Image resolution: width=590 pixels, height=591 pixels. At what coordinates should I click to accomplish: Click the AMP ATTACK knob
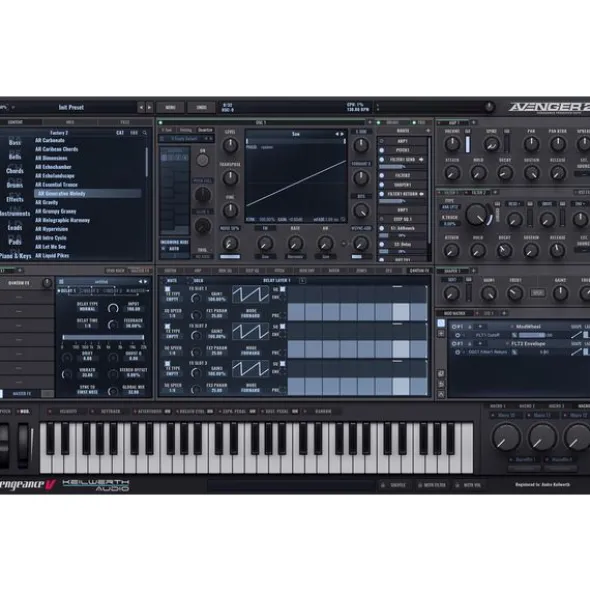[x=452, y=173]
